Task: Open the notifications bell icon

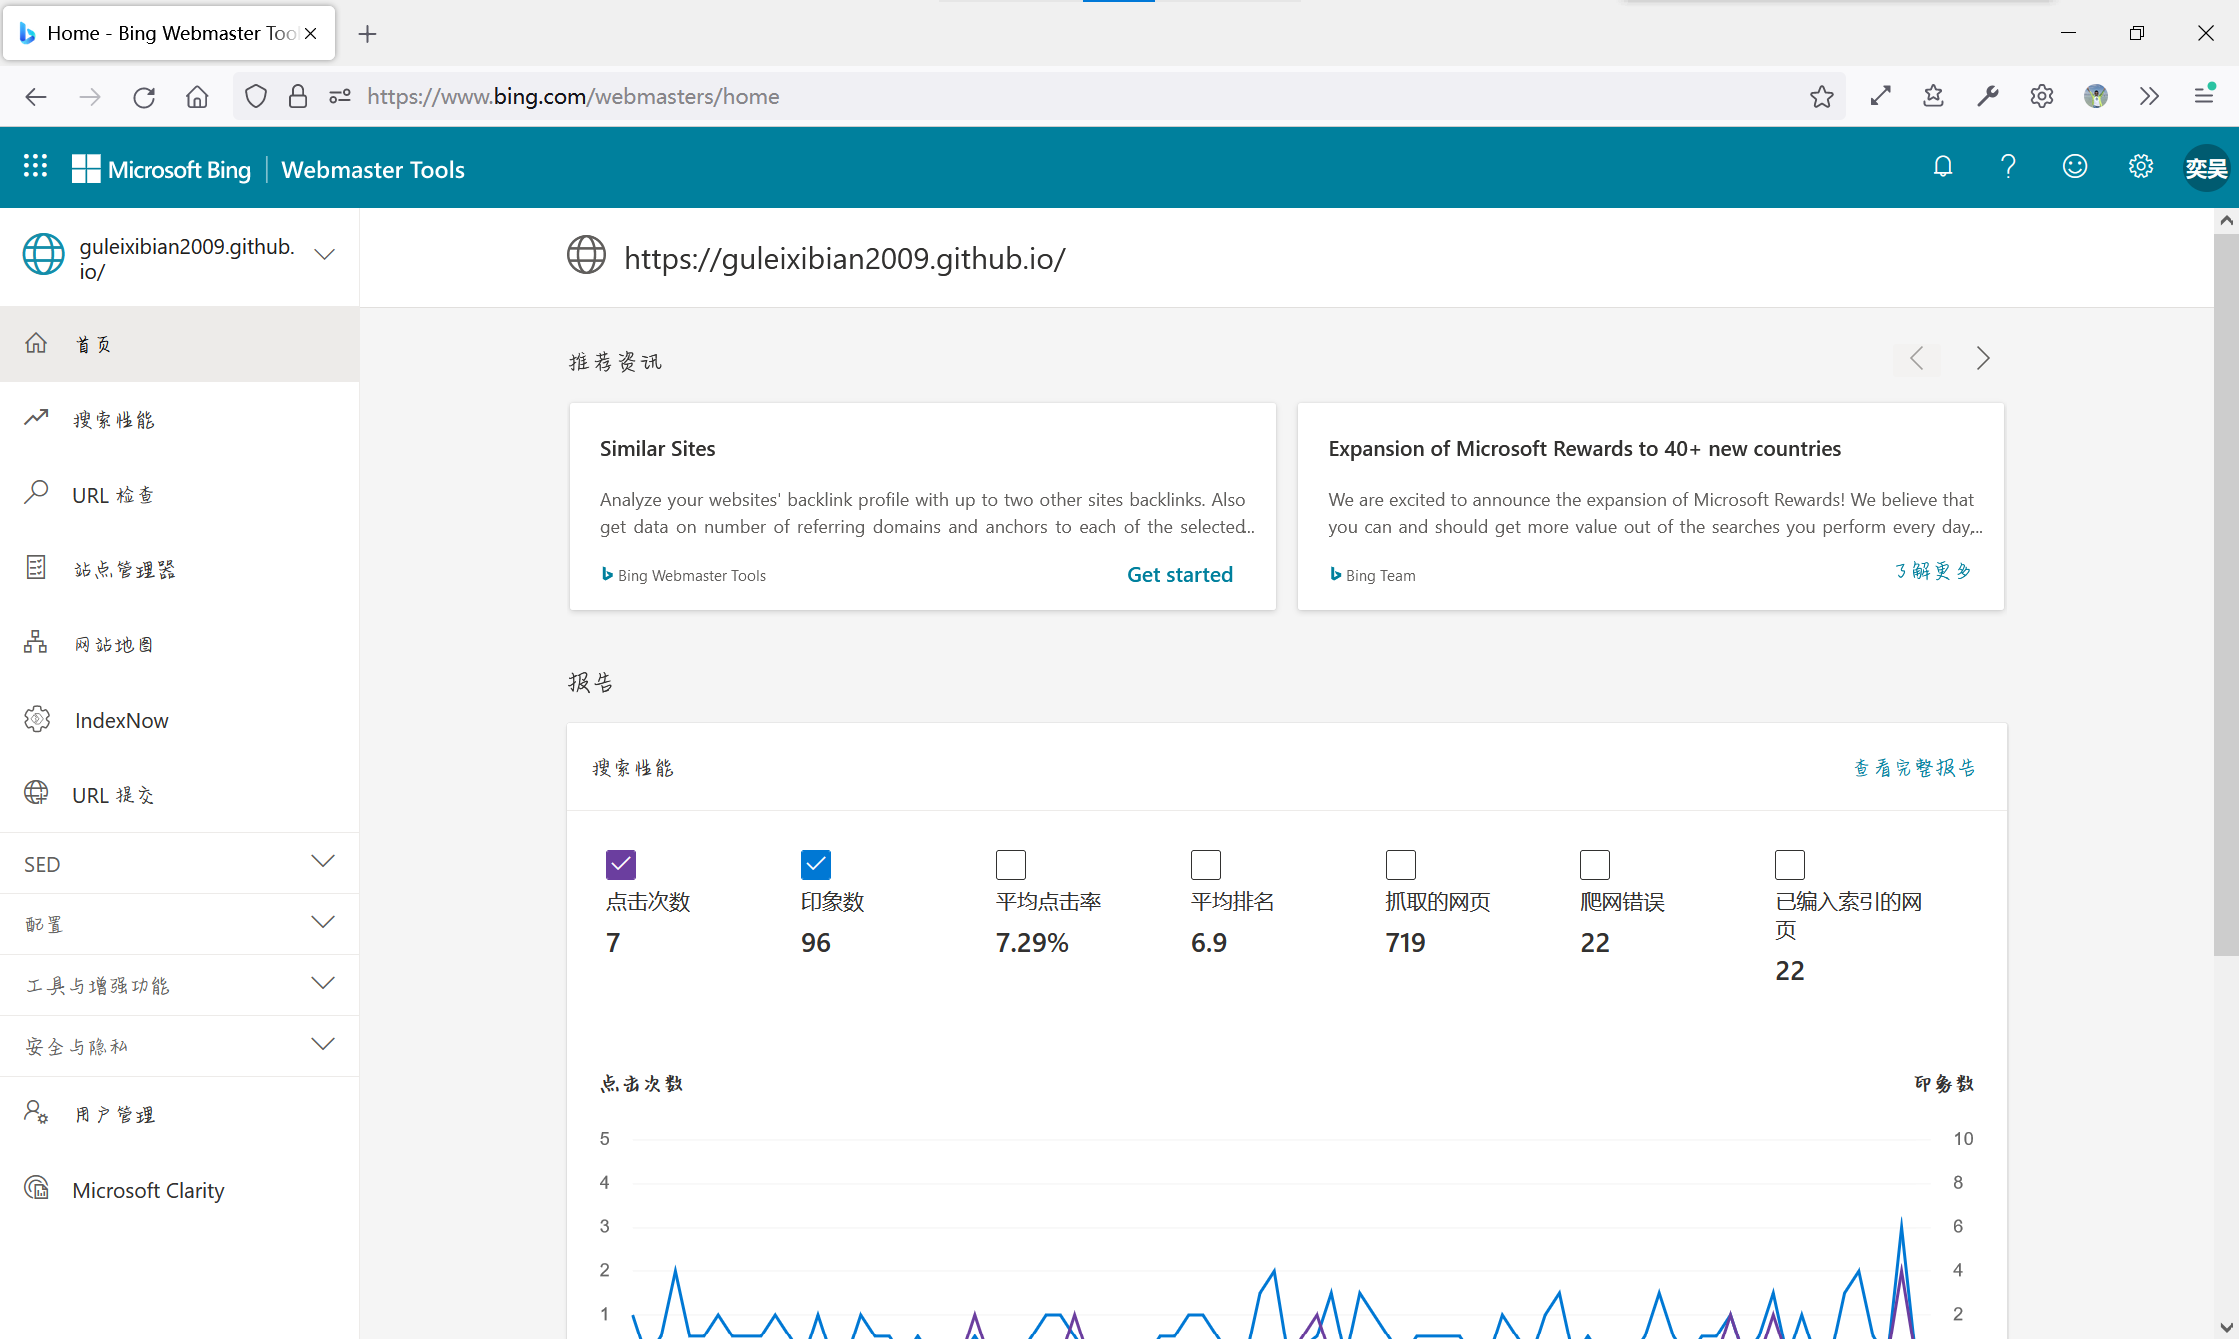Action: click(1942, 167)
